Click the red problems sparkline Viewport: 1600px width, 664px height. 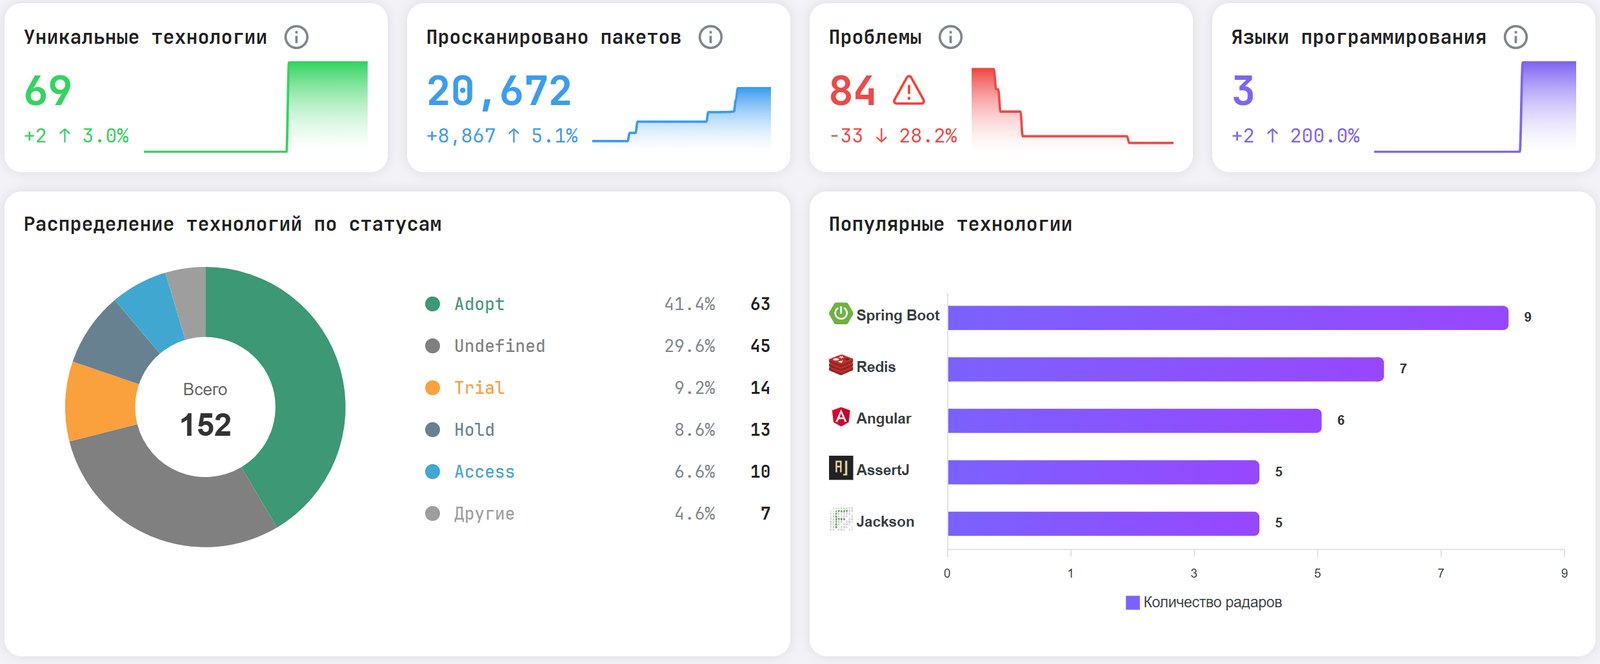[1072, 107]
